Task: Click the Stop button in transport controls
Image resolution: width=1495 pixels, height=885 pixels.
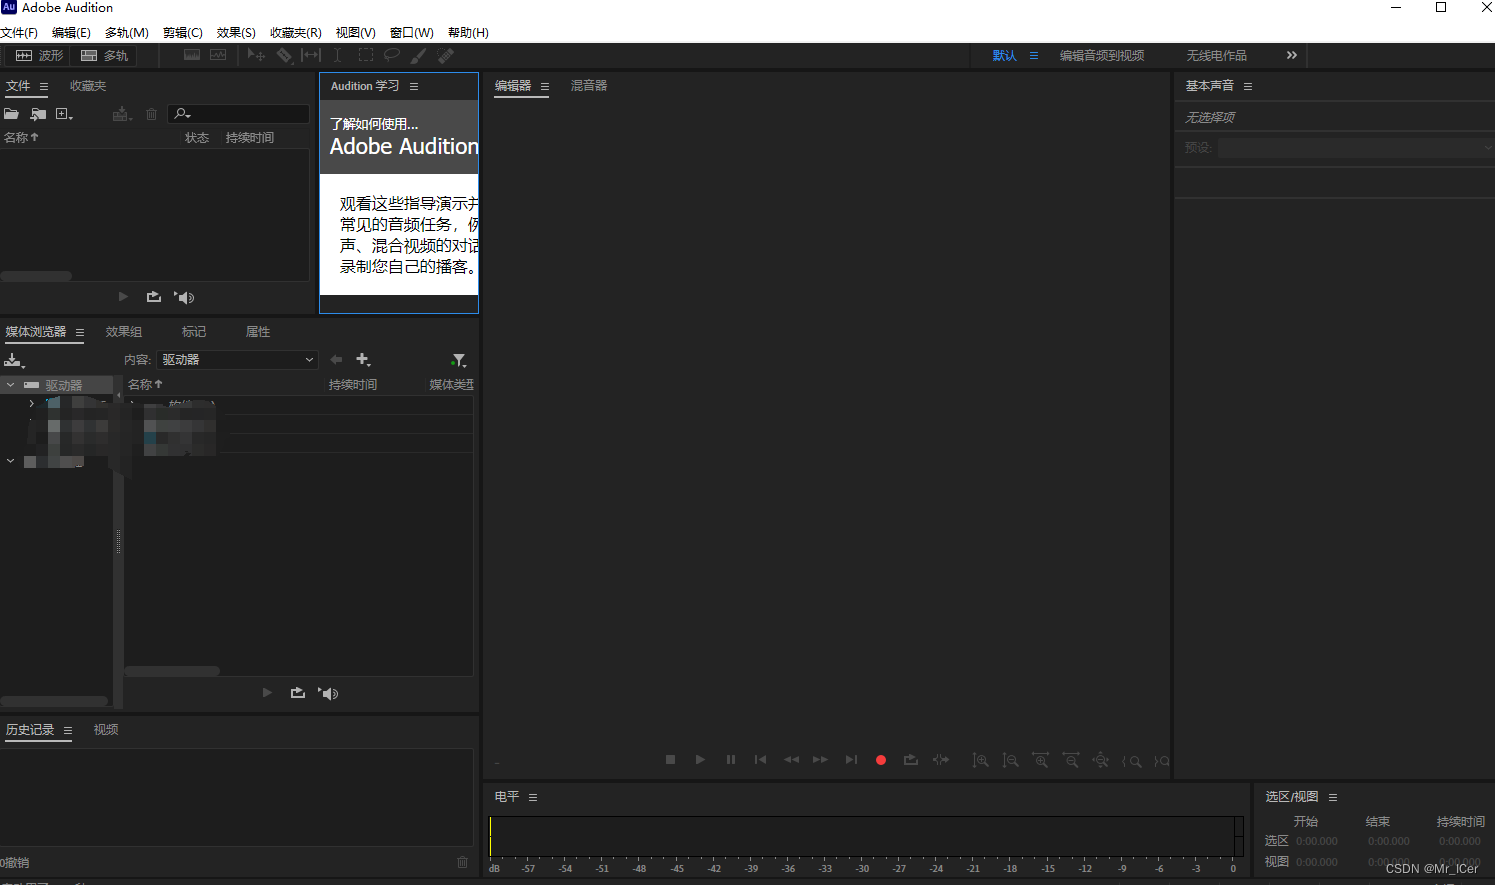Action: pyautogui.click(x=670, y=760)
